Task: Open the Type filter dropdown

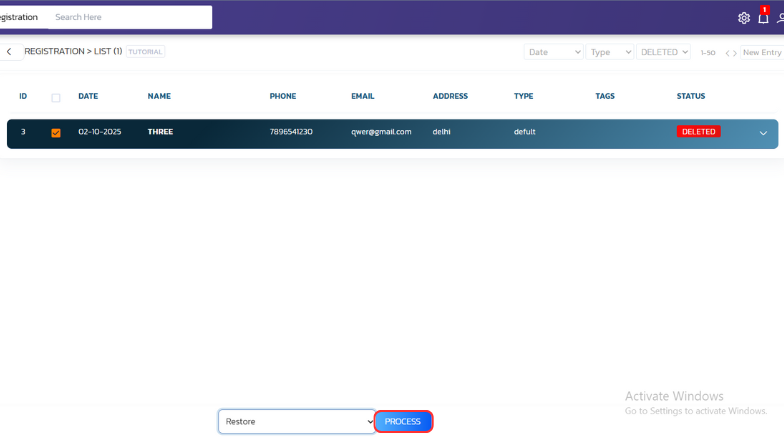Action: (610, 52)
